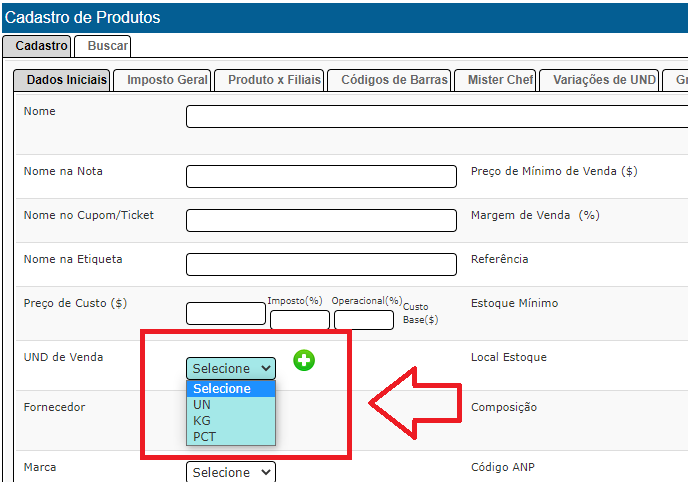The height and width of the screenshot is (485, 688).
Task: Open the Marca Selecione dropdown
Action: pyautogui.click(x=231, y=472)
